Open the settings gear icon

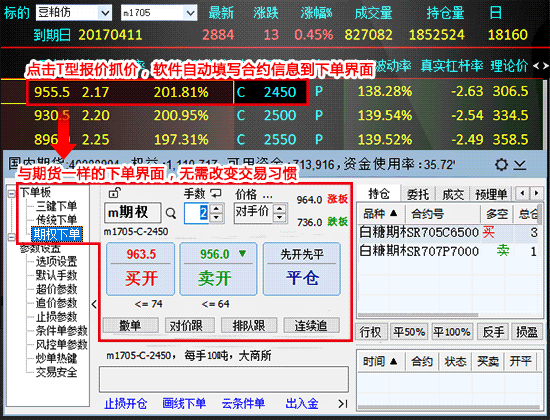[501, 164]
